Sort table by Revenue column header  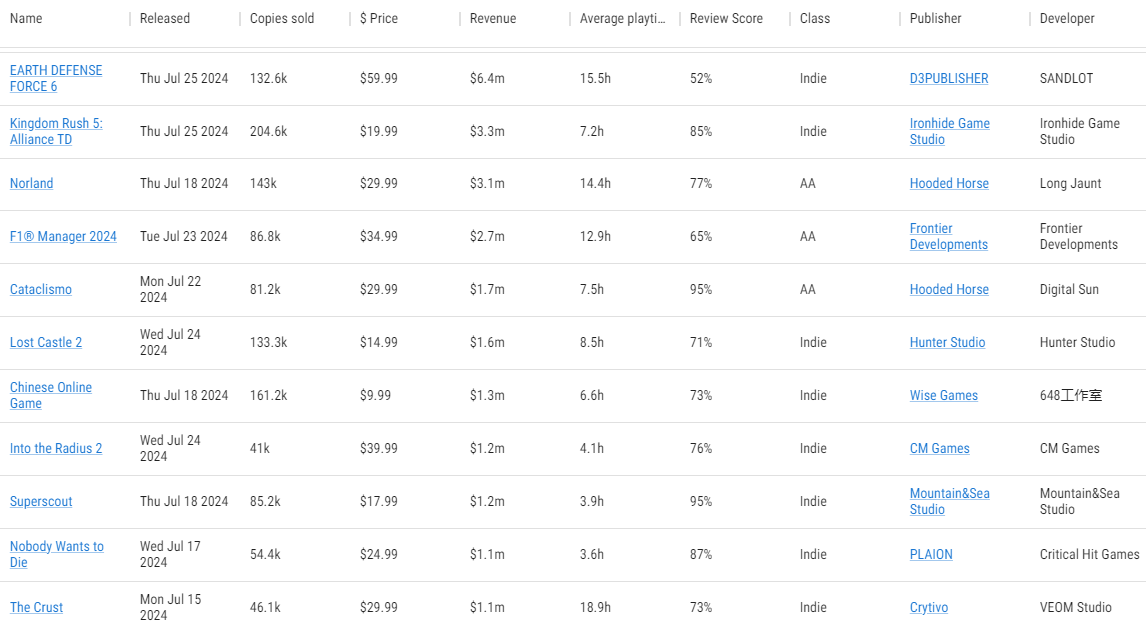[493, 18]
